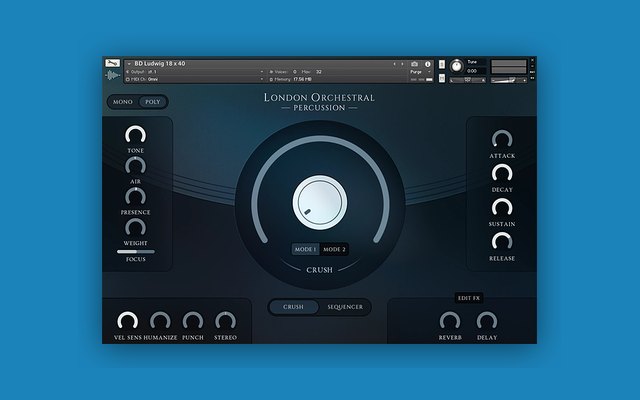Click the Air knob
This screenshot has height=400, width=640.
(x=136, y=166)
